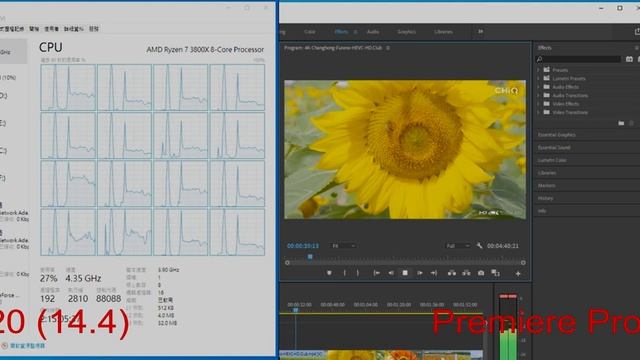
Task: Open the Effects workspace menu icon
Action: coord(355,32)
